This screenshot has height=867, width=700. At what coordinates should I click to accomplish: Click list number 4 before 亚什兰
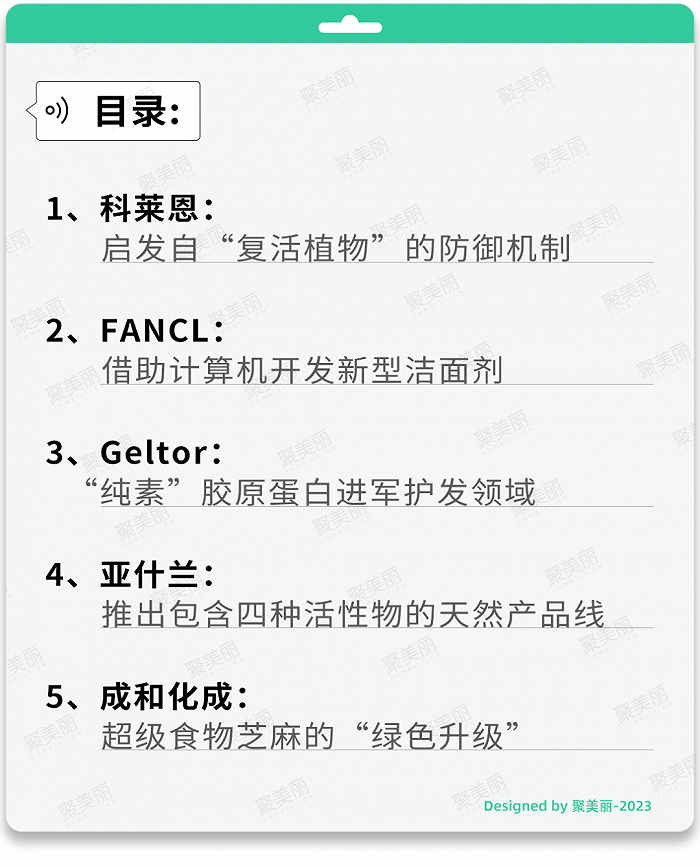[56, 575]
